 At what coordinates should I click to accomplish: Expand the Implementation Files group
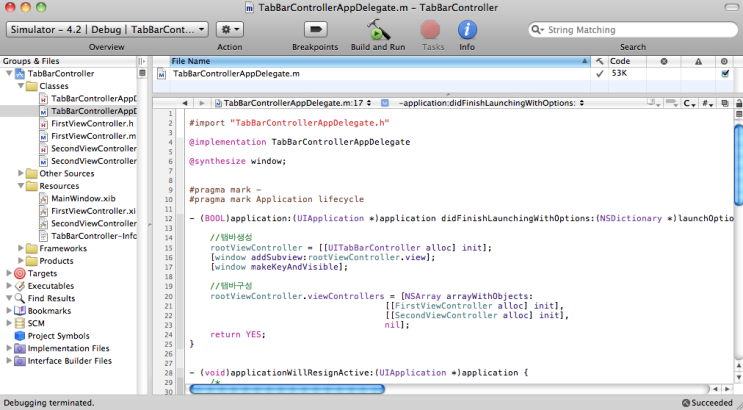[x=9, y=348]
